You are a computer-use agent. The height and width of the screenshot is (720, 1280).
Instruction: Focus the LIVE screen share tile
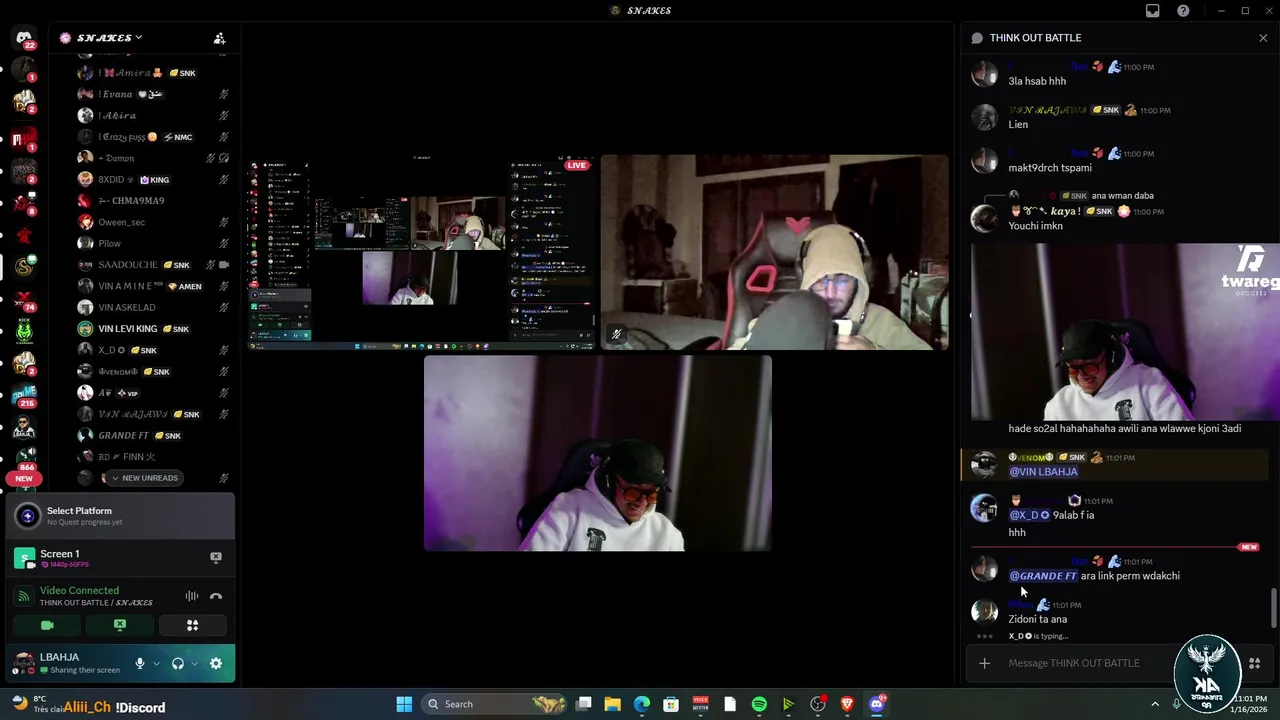[x=421, y=252]
